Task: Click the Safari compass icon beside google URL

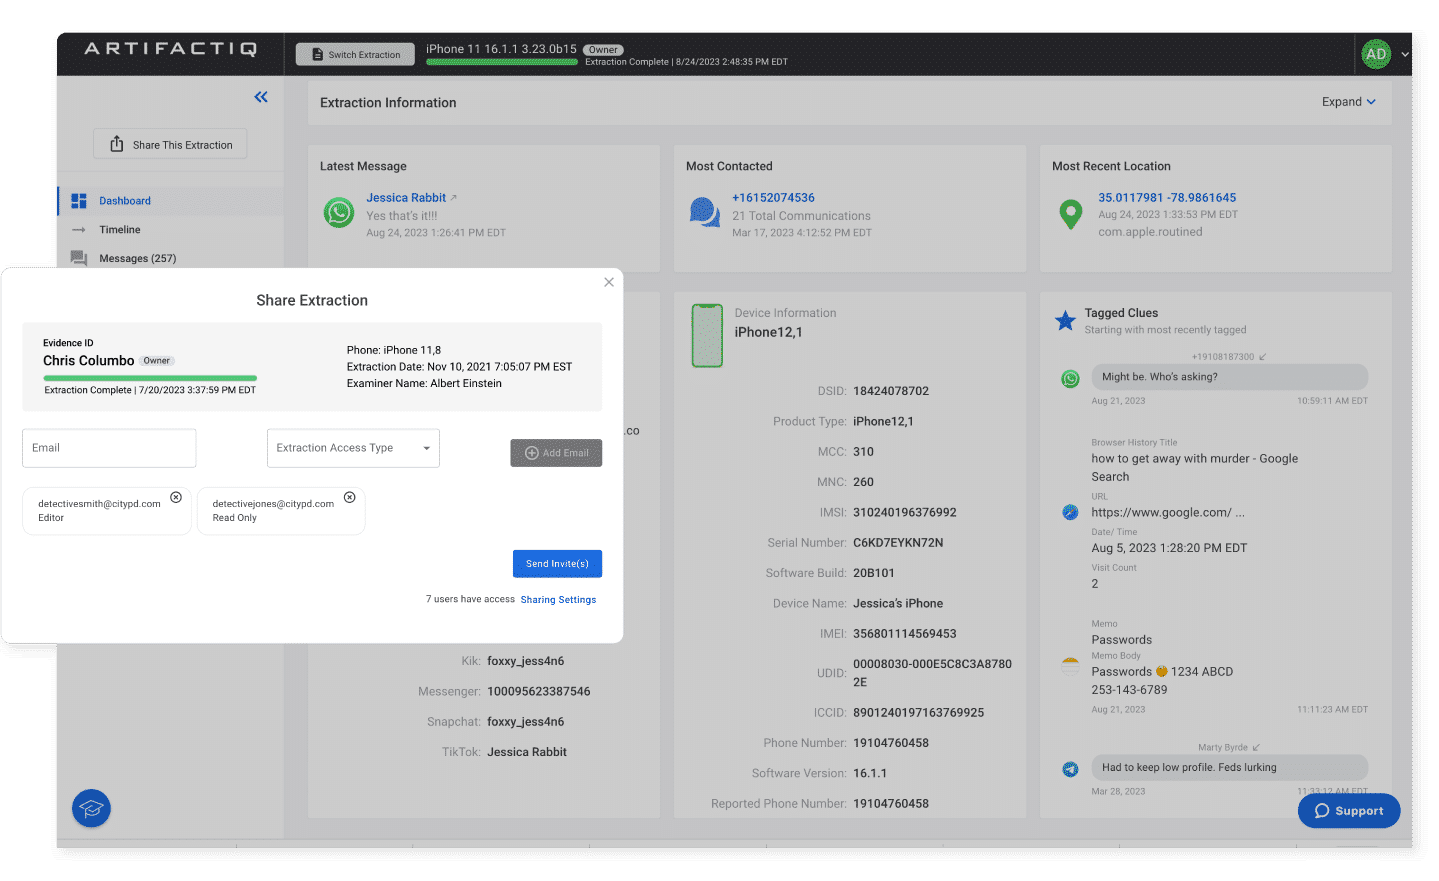Action: pos(1070,512)
